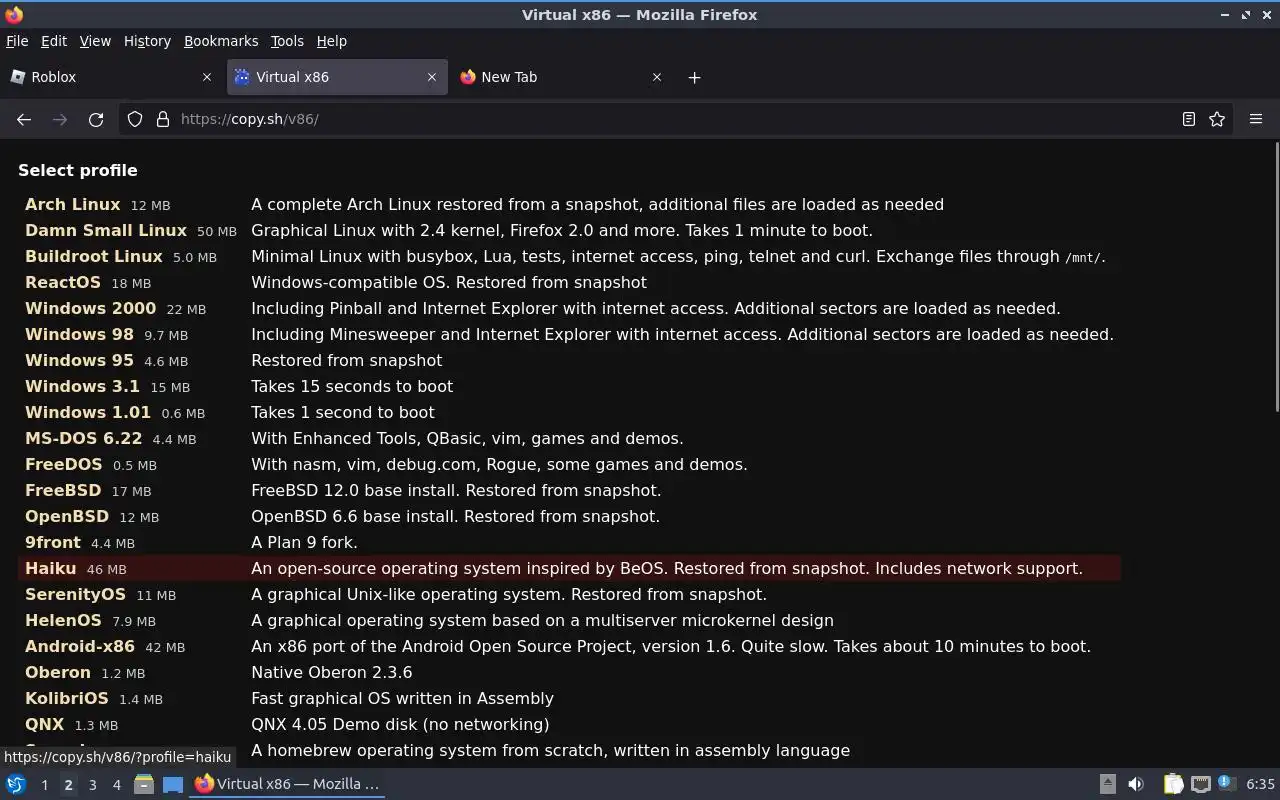Viewport: 1280px width, 800px height.
Task: Click the removable media tray icon
Action: tap(1108, 784)
